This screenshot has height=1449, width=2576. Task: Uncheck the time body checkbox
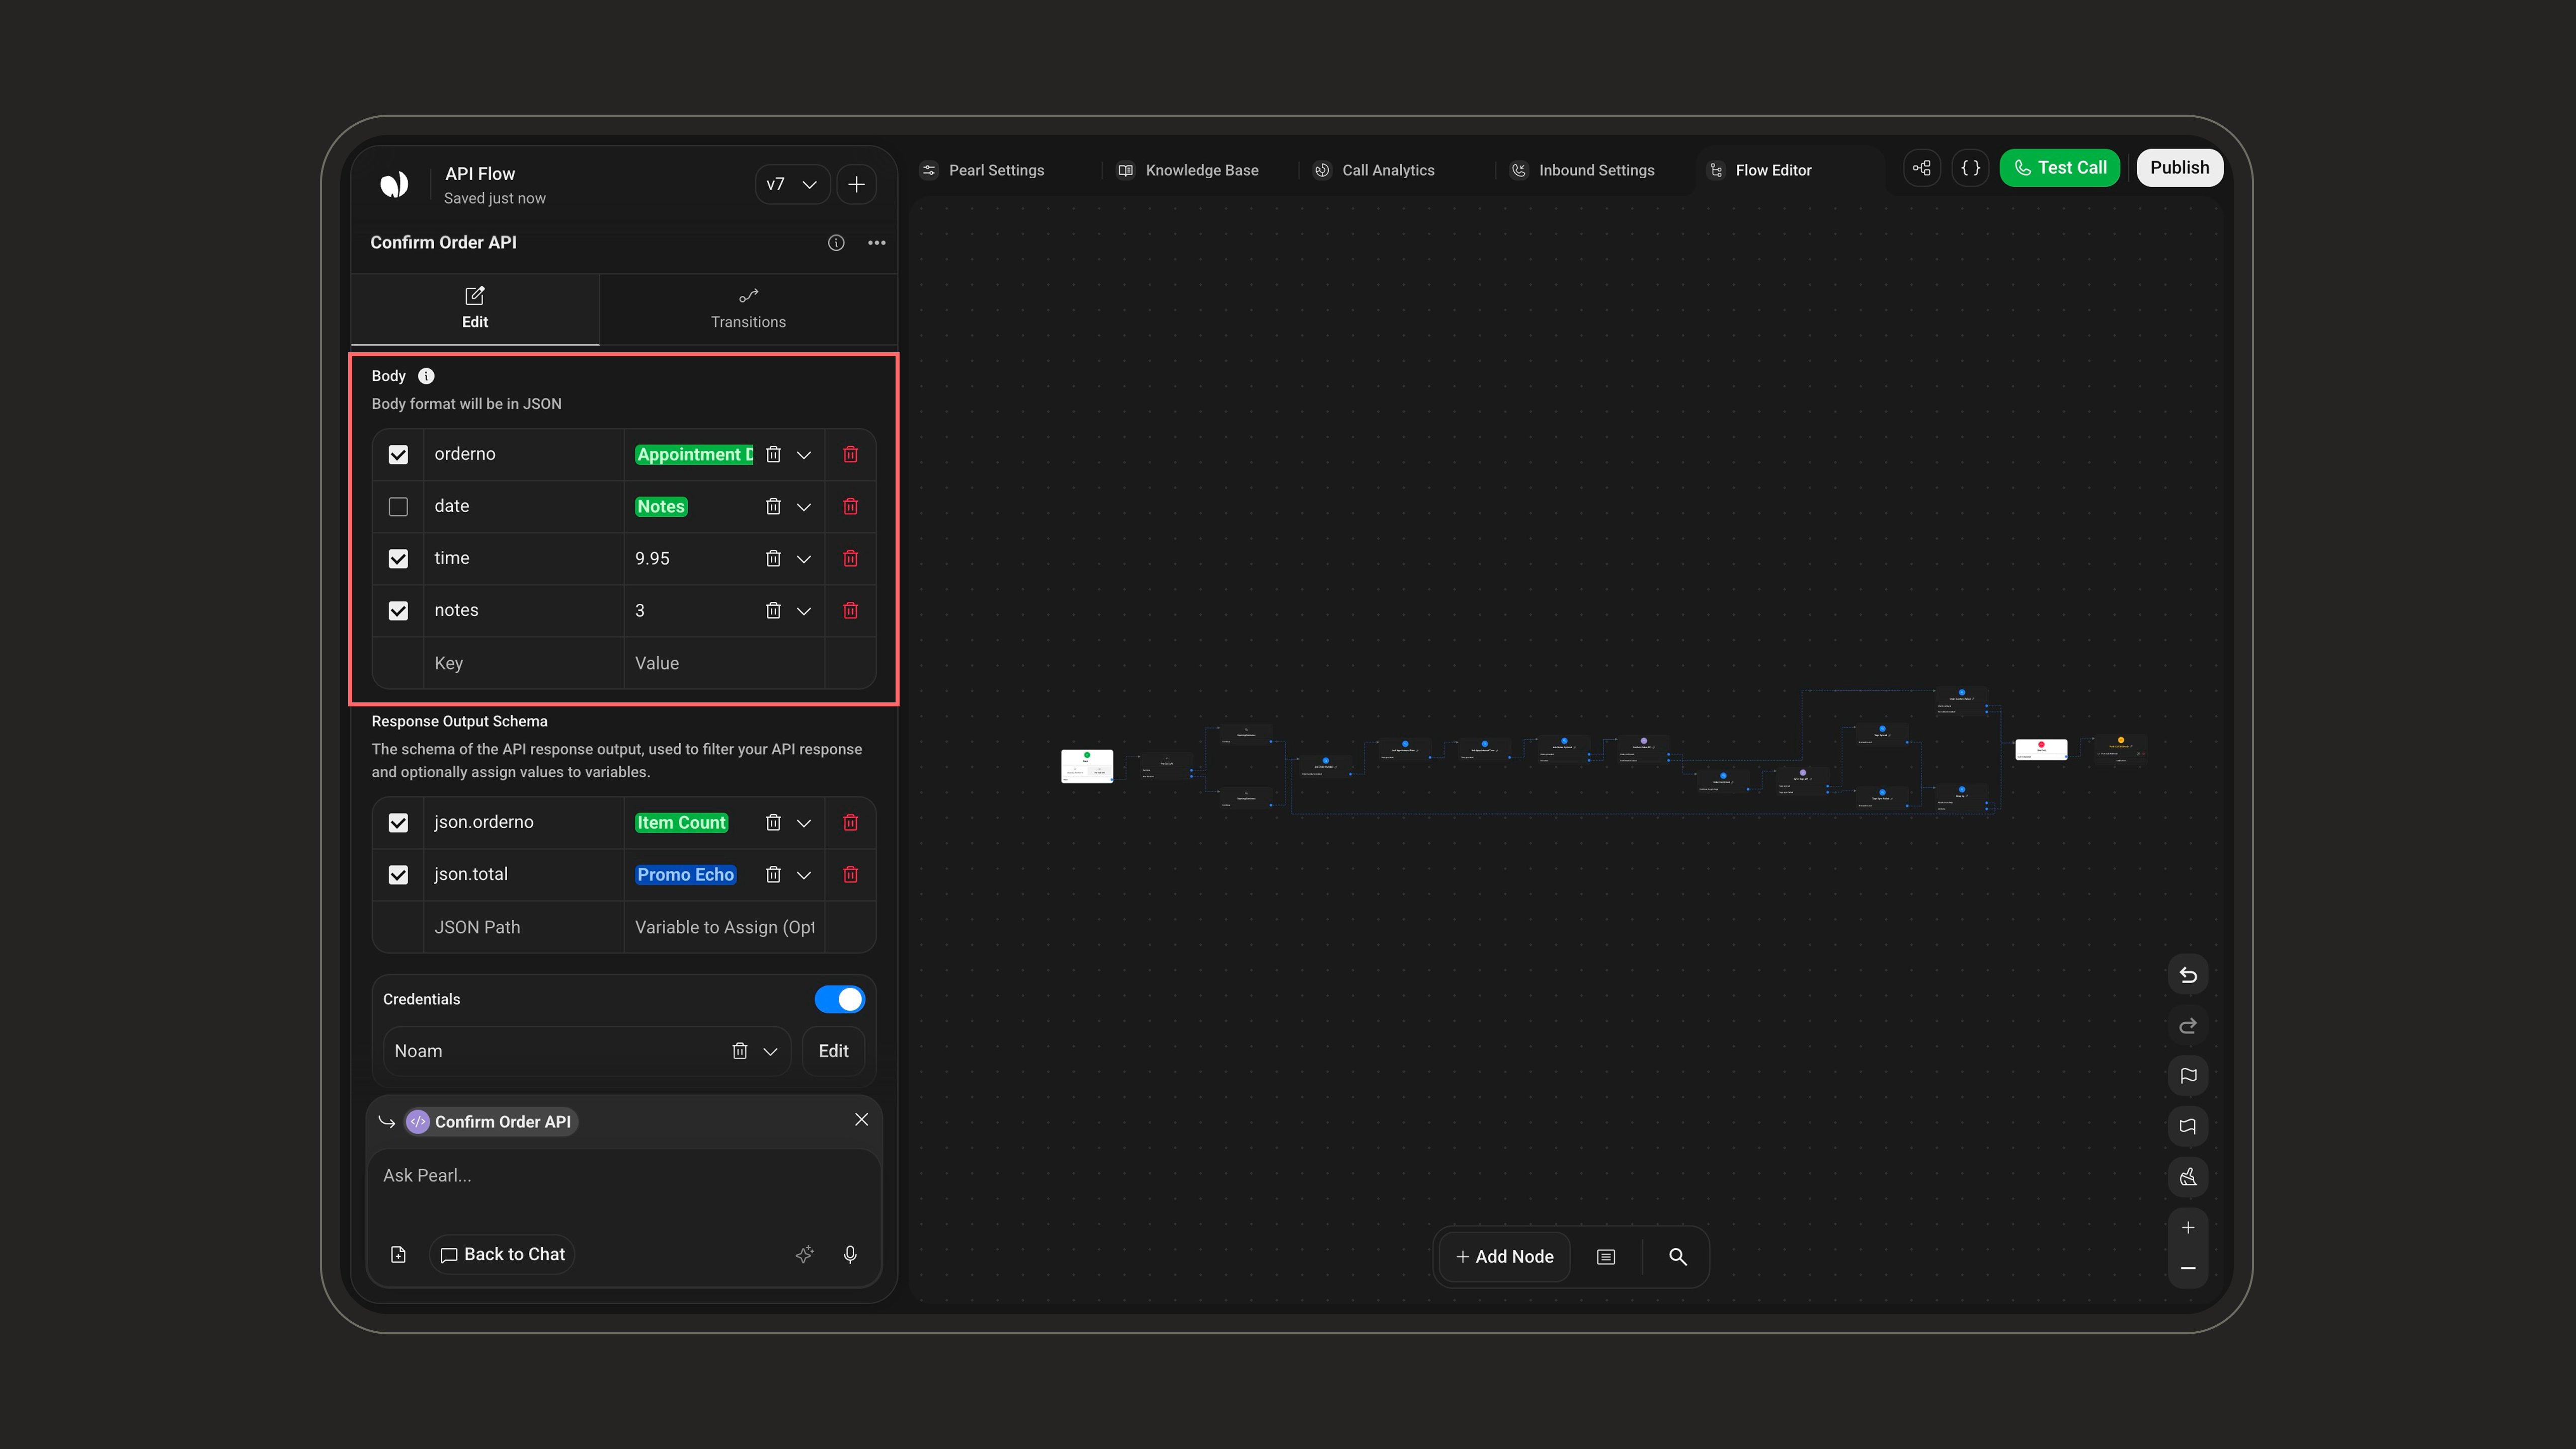[x=398, y=559]
